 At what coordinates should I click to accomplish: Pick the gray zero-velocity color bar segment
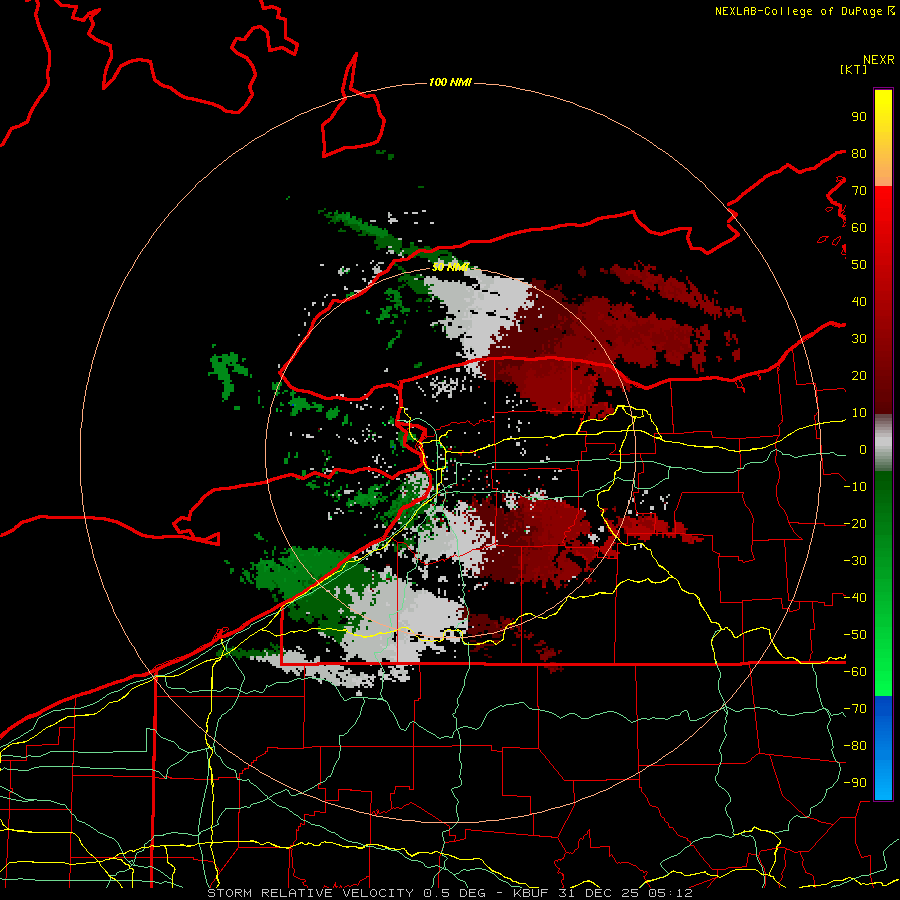click(x=883, y=443)
